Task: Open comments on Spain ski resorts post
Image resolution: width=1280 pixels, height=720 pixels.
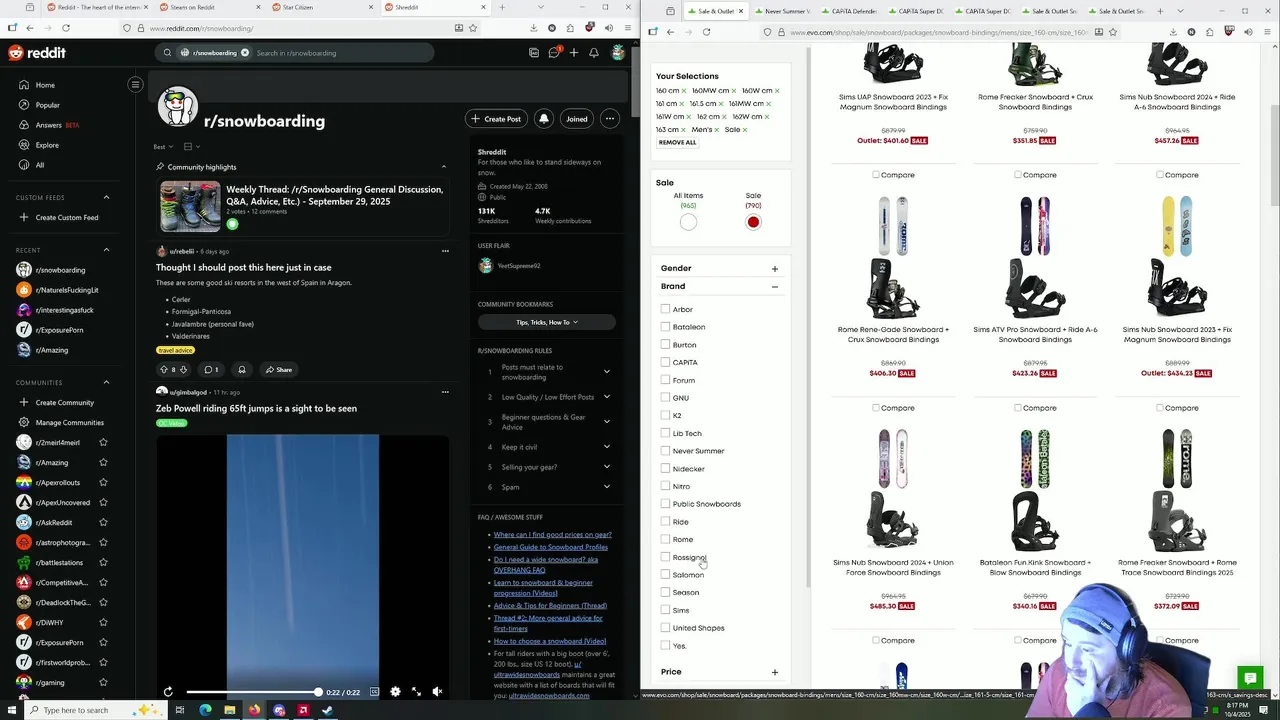Action: [211, 370]
